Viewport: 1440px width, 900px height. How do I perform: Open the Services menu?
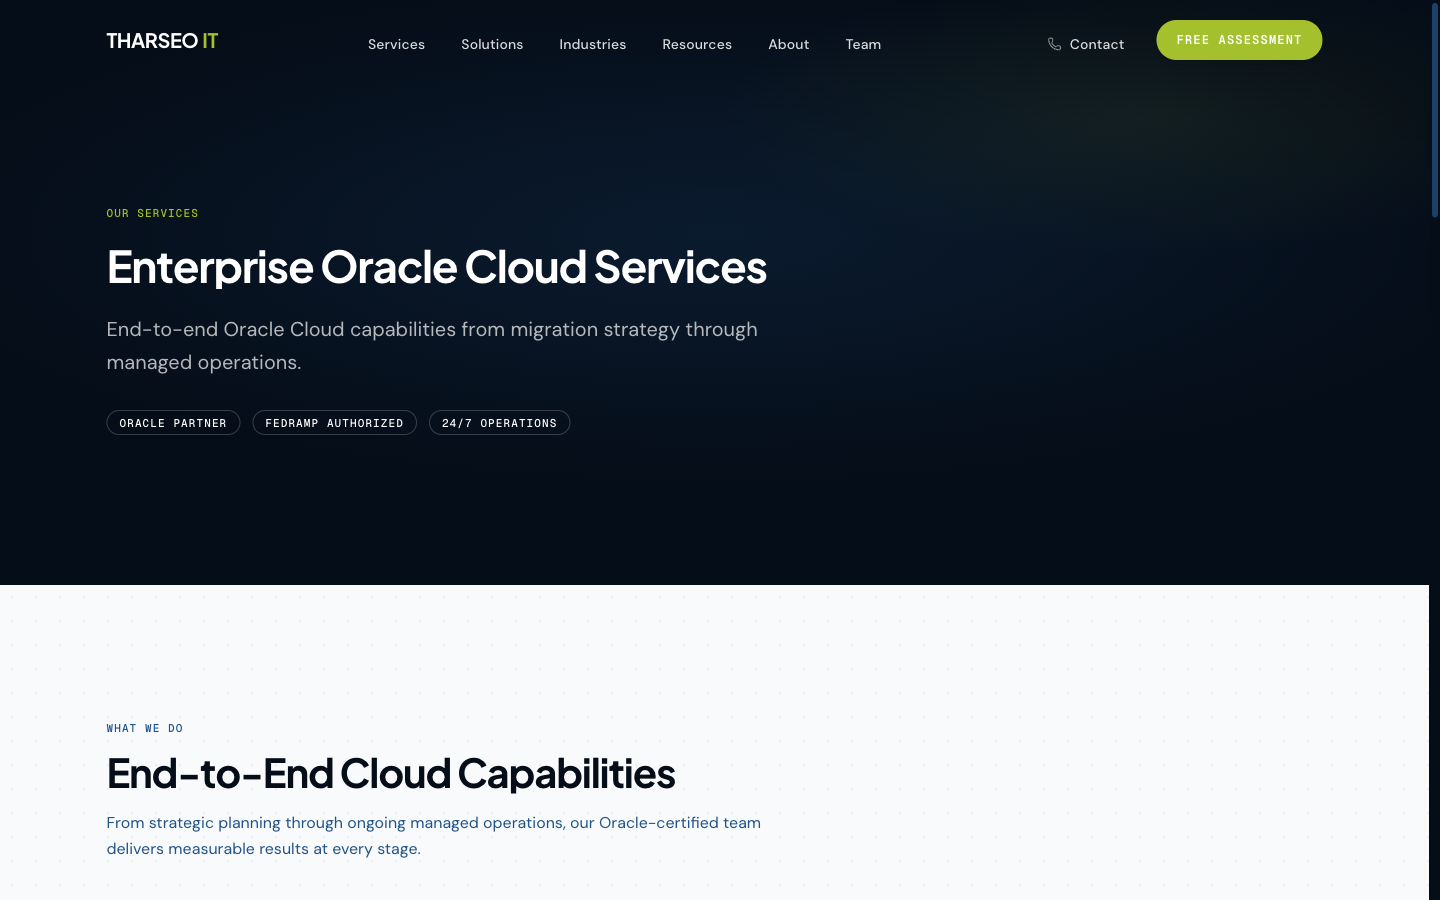pyautogui.click(x=396, y=44)
